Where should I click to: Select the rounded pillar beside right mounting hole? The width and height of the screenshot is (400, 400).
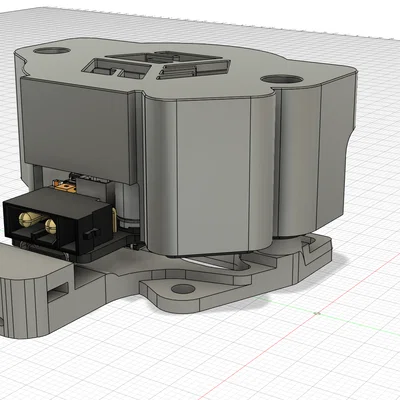[297, 162]
